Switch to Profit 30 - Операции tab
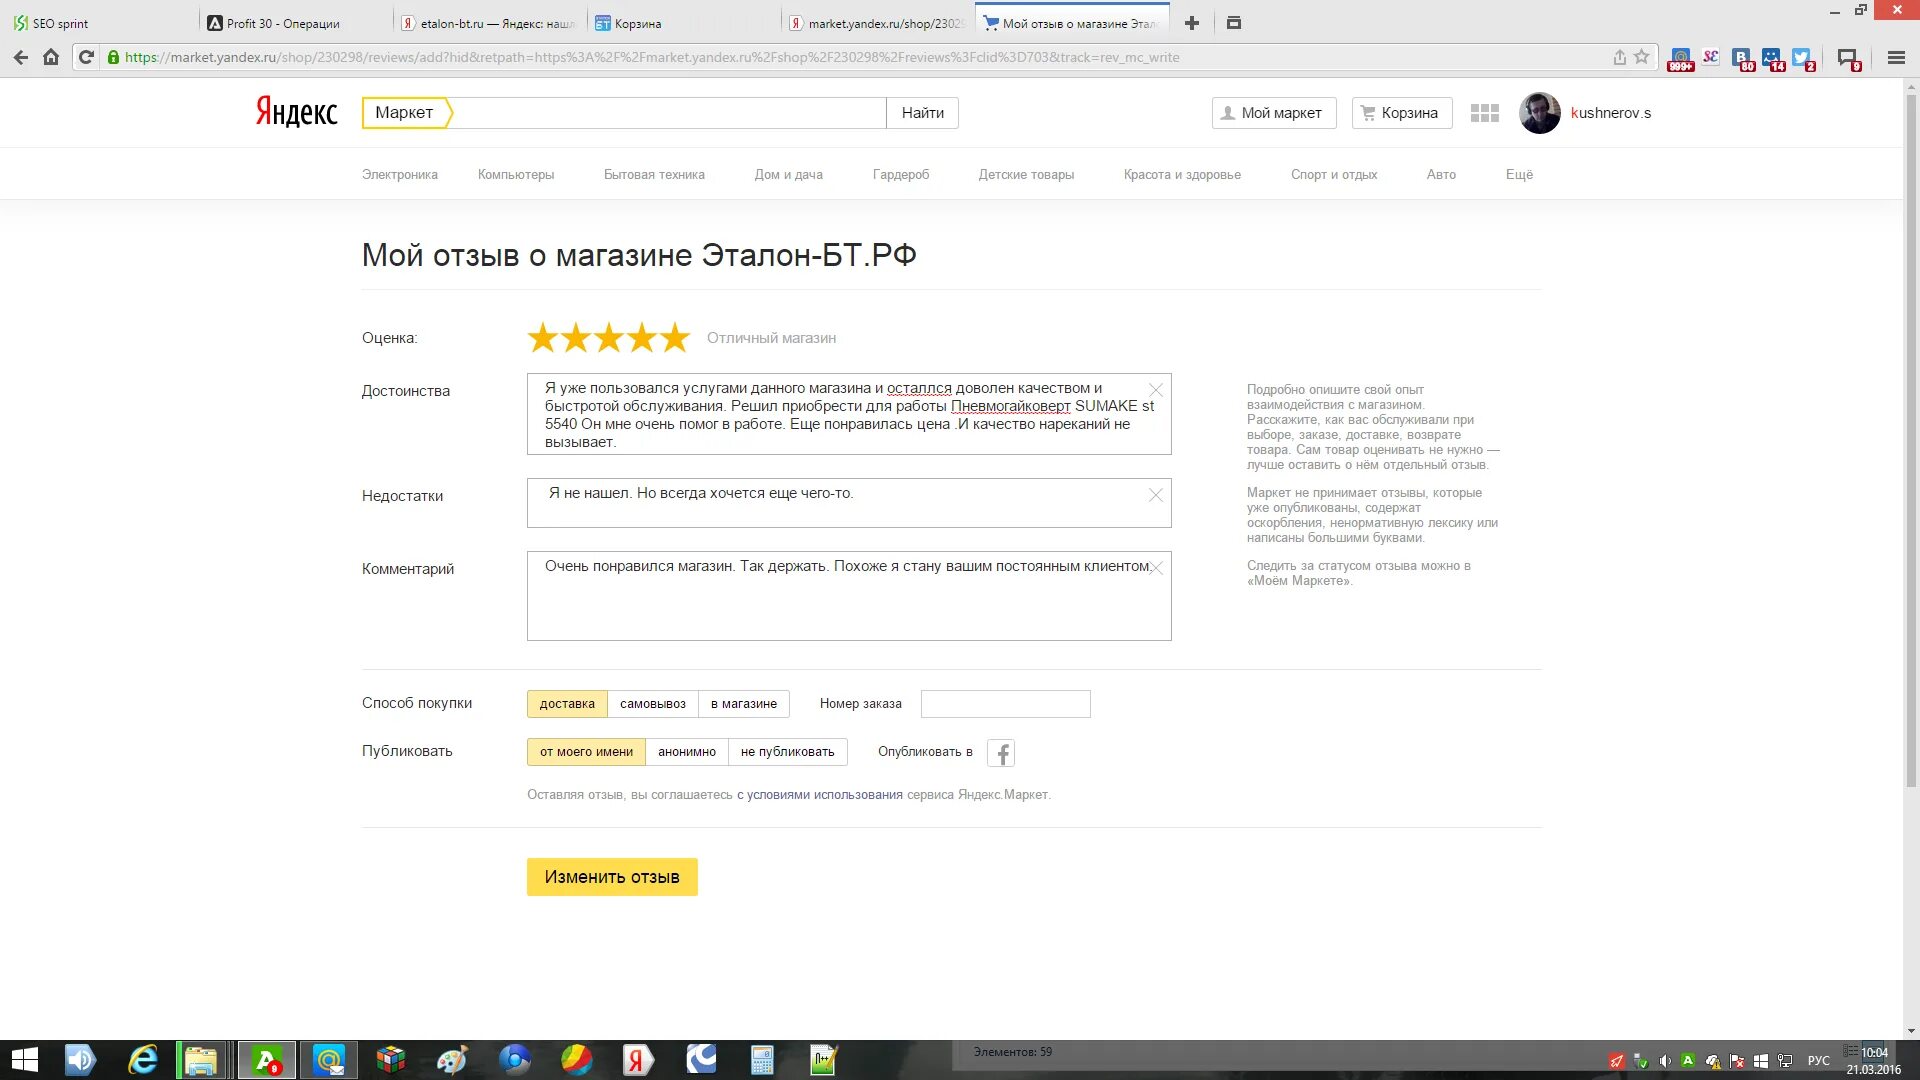 pos(295,23)
